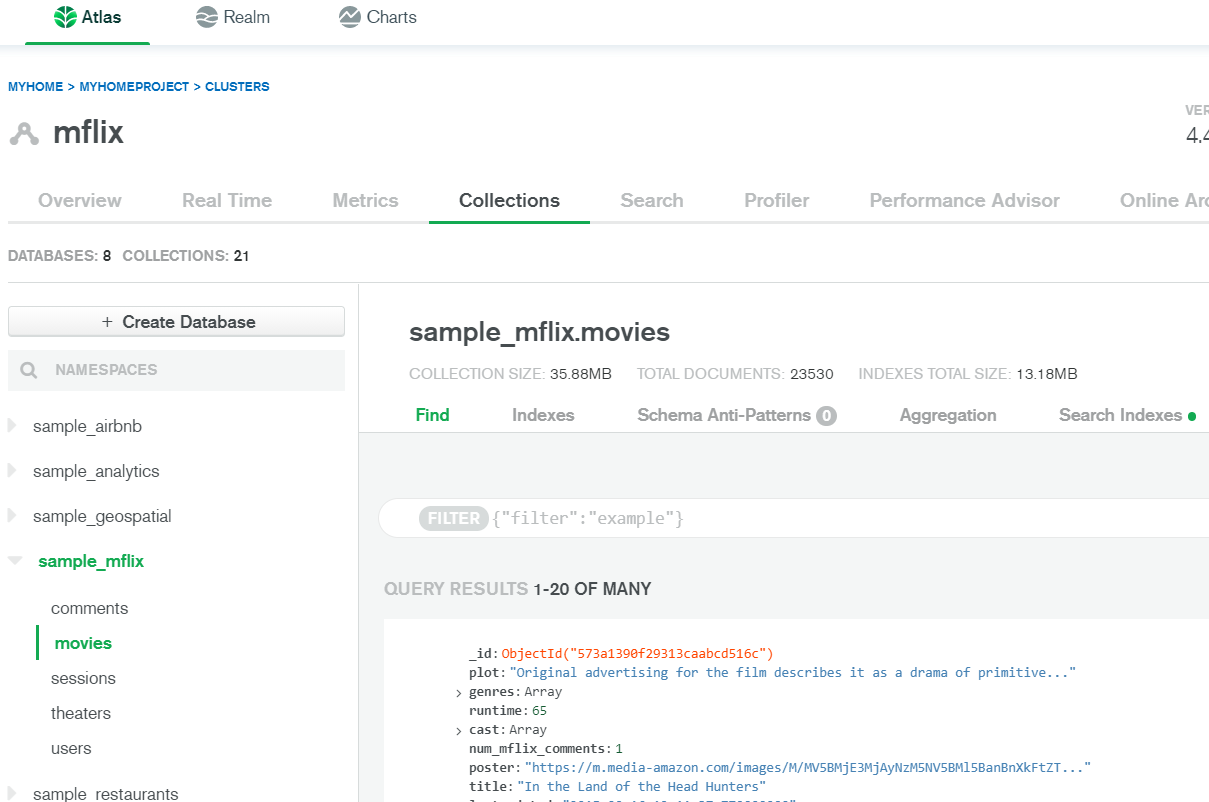Switch to the Indexes tab
This screenshot has width=1209, height=802.
[x=543, y=414]
